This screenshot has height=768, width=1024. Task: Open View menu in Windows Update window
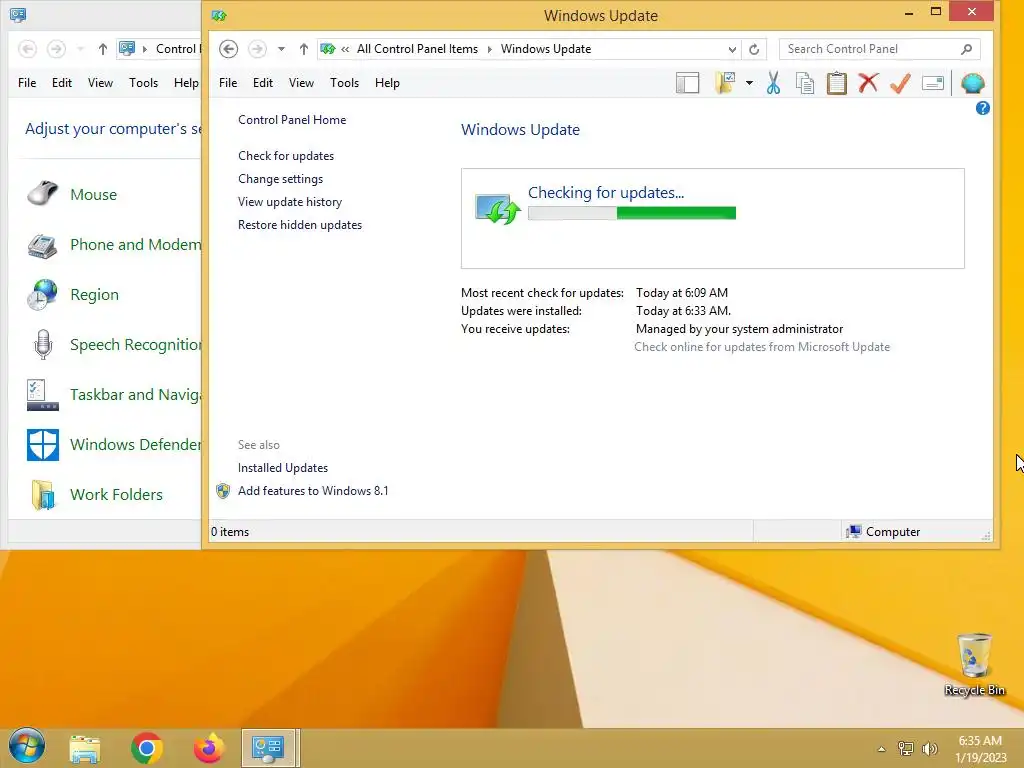(301, 83)
